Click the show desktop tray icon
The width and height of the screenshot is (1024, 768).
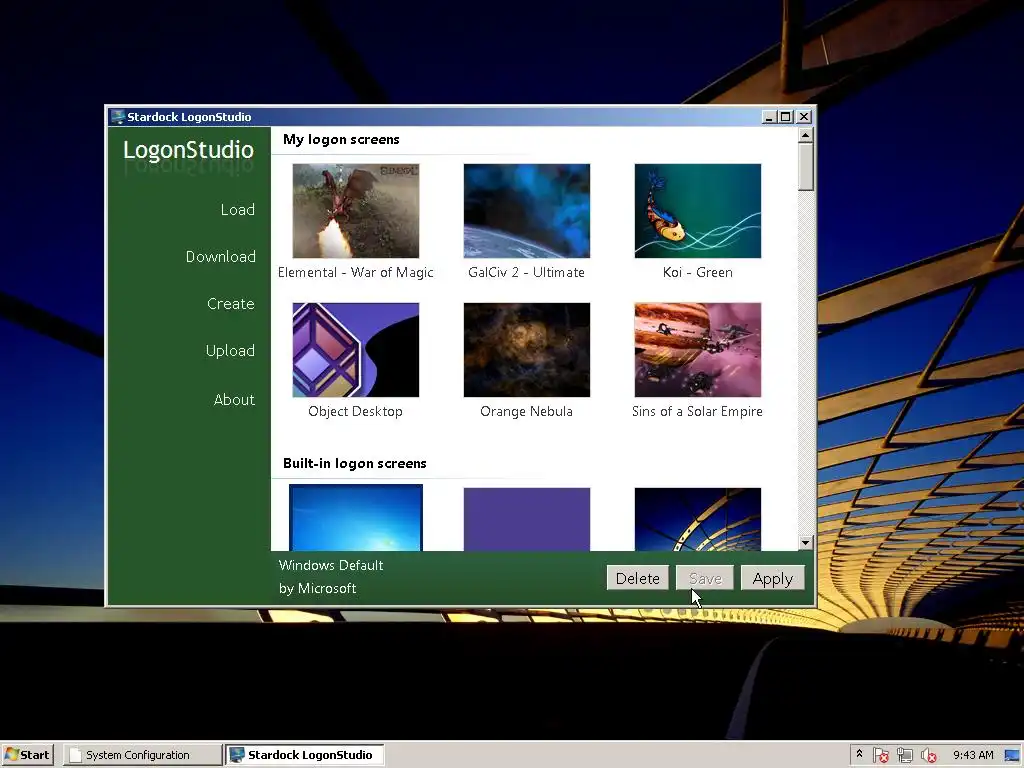point(1012,756)
